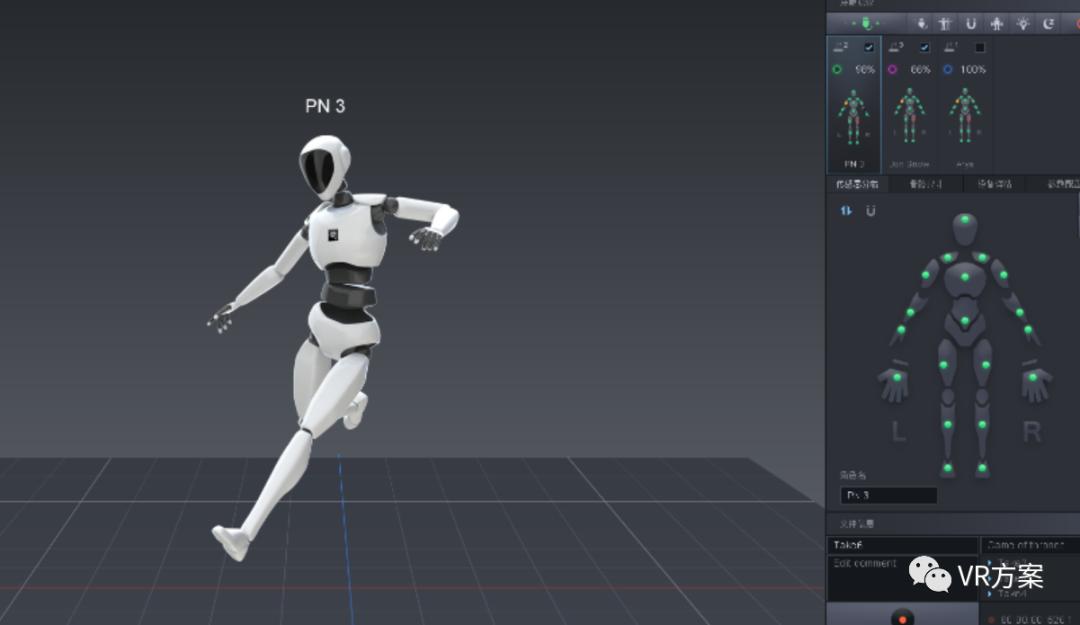Click the standing body figure toolbar icon
The width and height of the screenshot is (1080, 625).
pos(996,23)
